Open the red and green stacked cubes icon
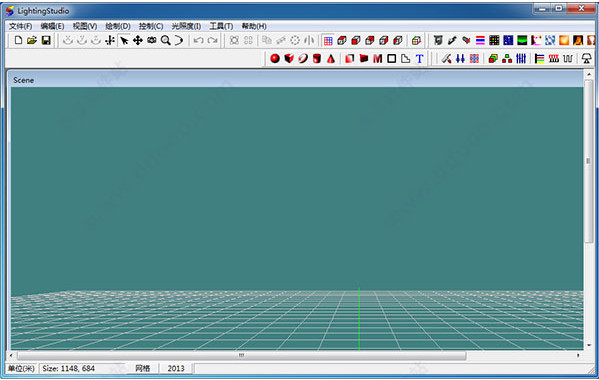The height and width of the screenshot is (380, 599). 493,58
